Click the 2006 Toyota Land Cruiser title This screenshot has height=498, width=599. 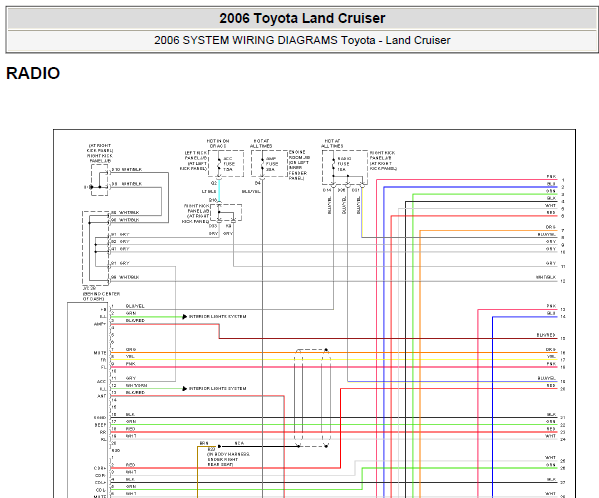(x=302, y=18)
